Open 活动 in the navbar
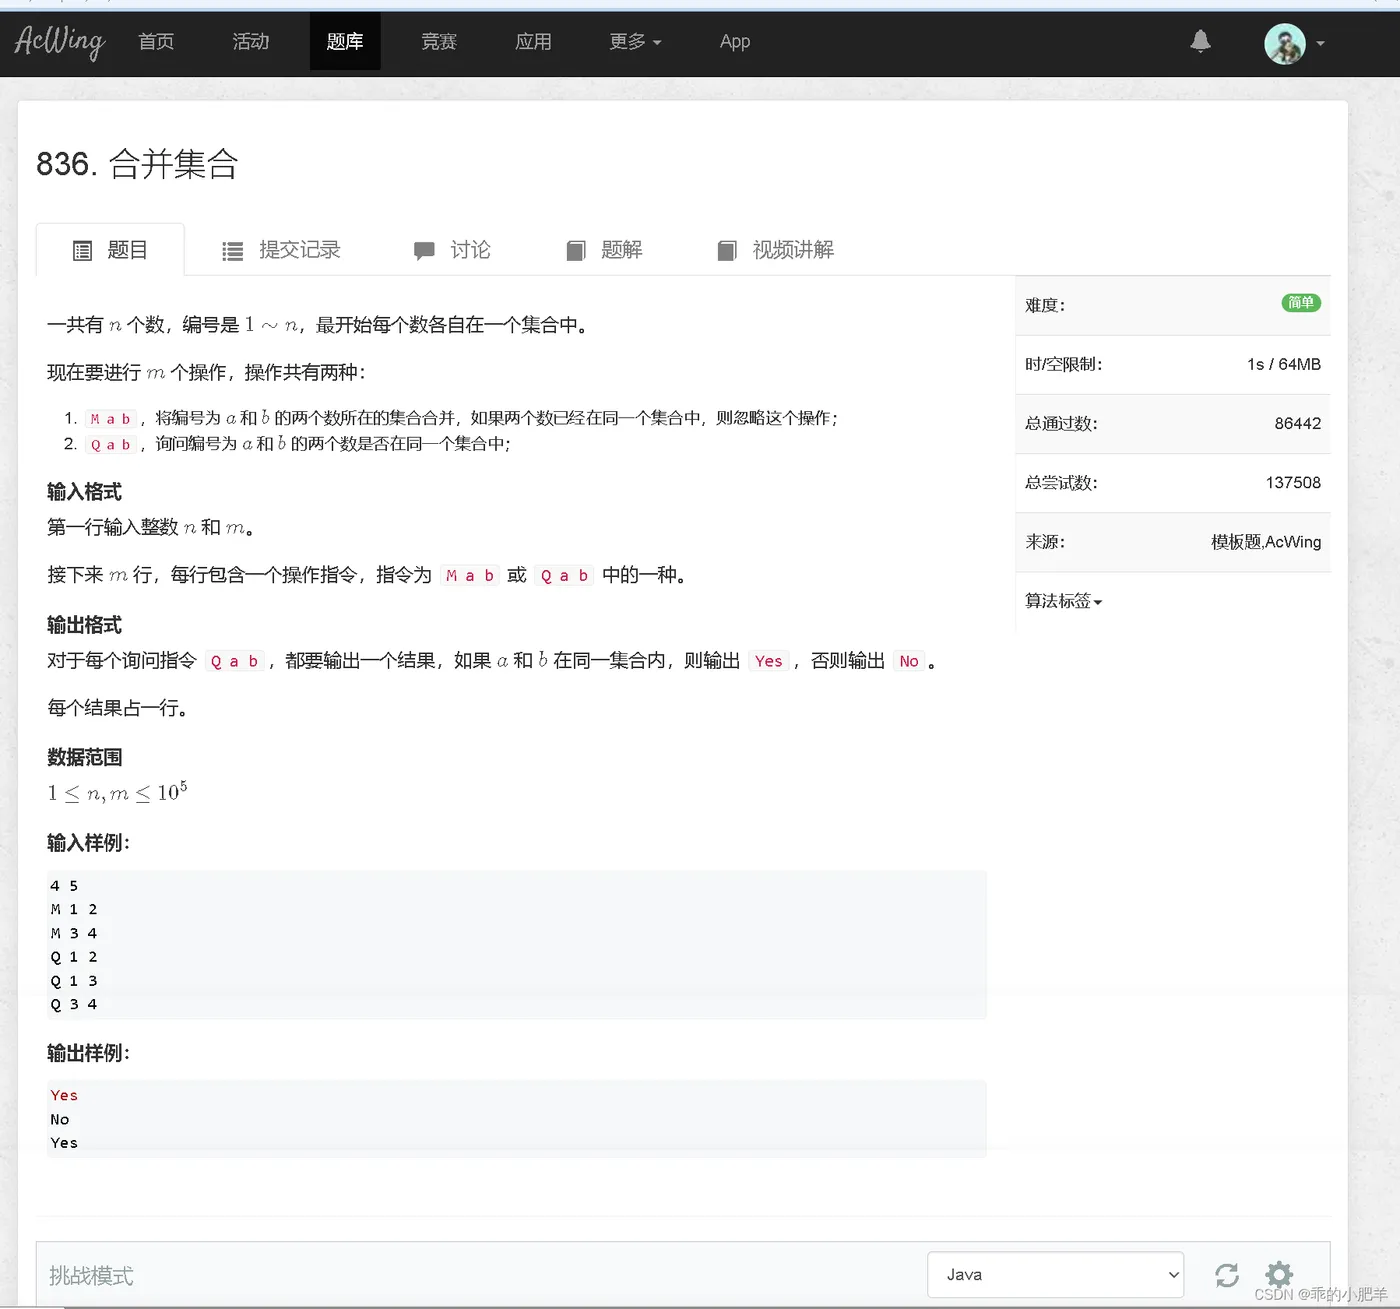The image size is (1400, 1309). point(251,42)
